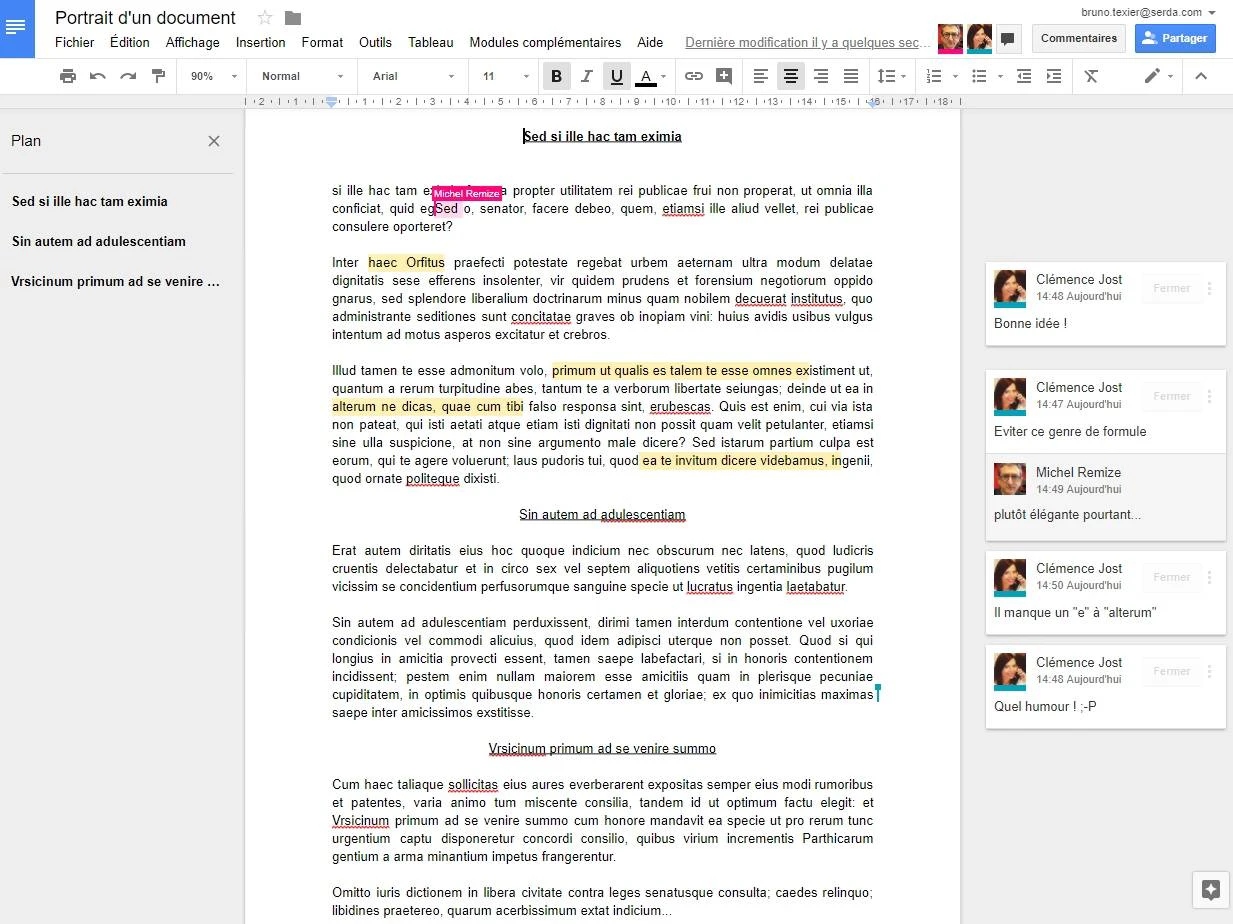Click the document title Portrait d'un document
The width and height of the screenshot is (1233, 924).
click(145, 18)
